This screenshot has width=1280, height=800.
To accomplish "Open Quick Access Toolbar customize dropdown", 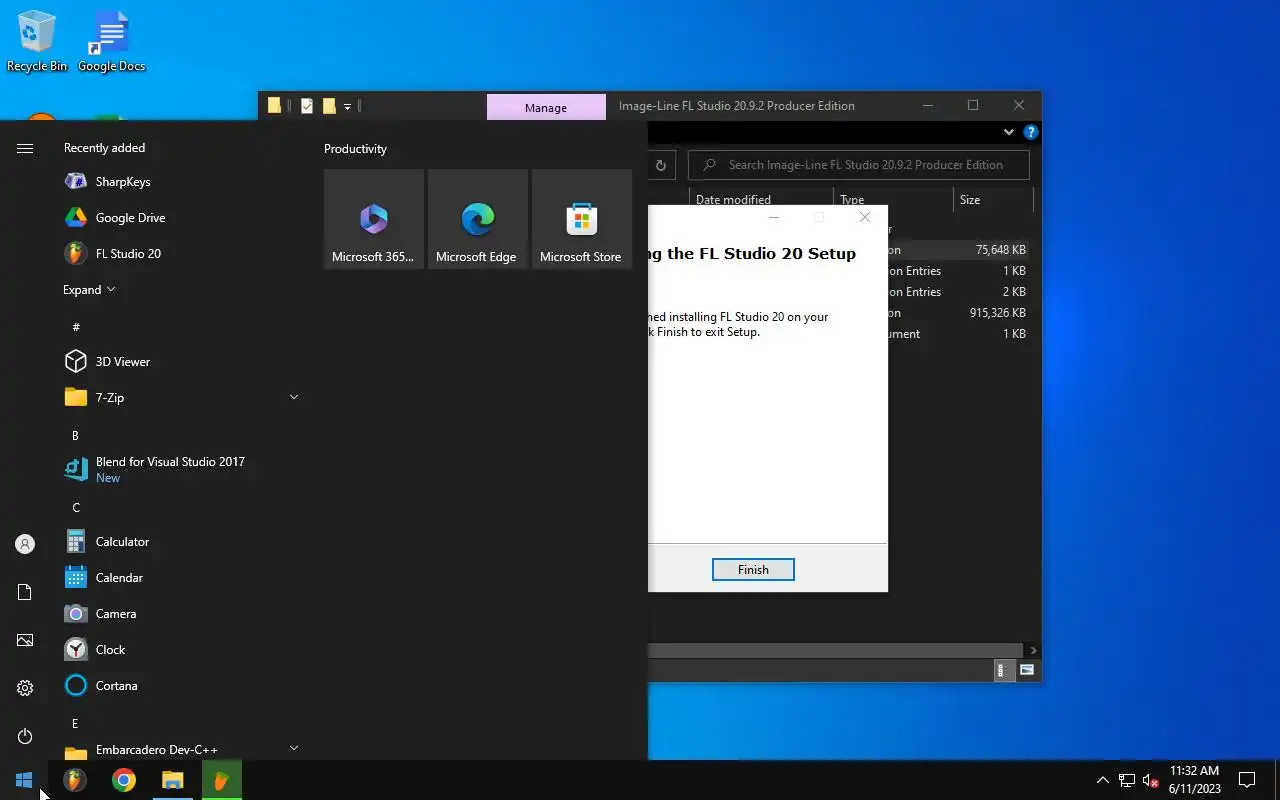I will 347,106.
